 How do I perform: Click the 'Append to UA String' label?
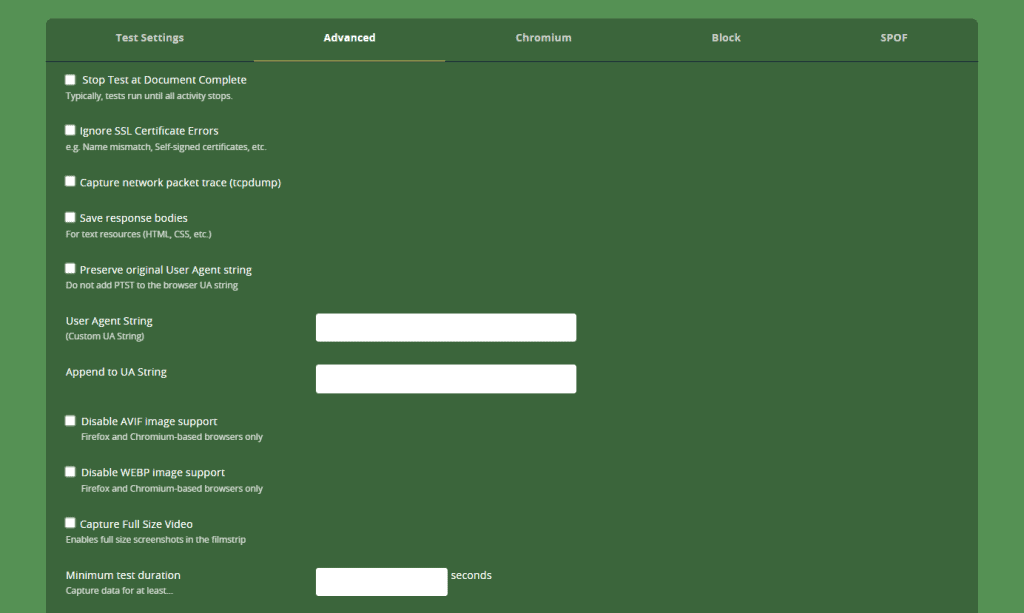(x=116, y=371)
